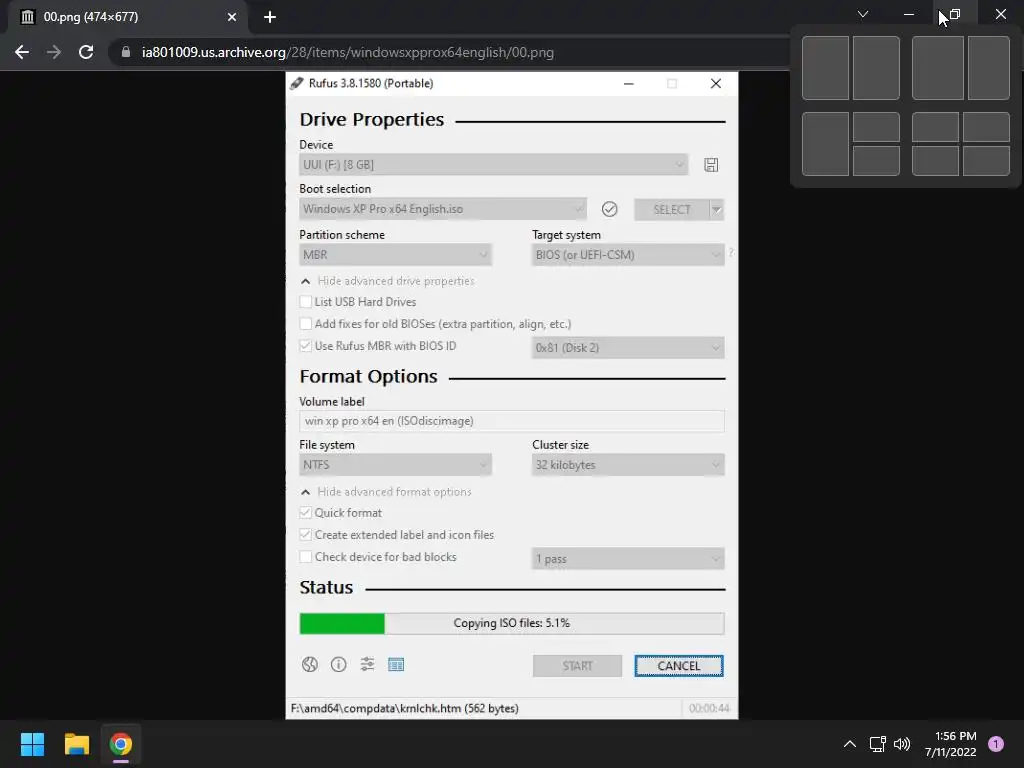
Task: Click the Copying ISO files progress bar
Action: point(511,623)
